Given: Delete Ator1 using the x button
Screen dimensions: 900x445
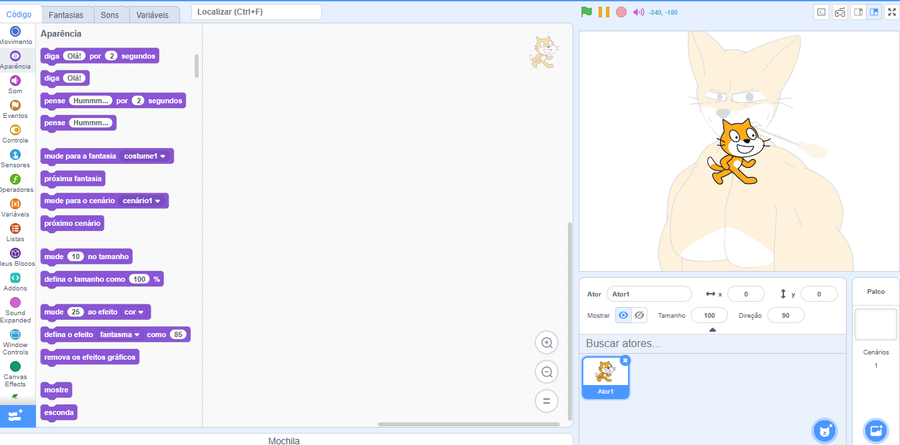Looking at the screenshot, I should point(625,360).
